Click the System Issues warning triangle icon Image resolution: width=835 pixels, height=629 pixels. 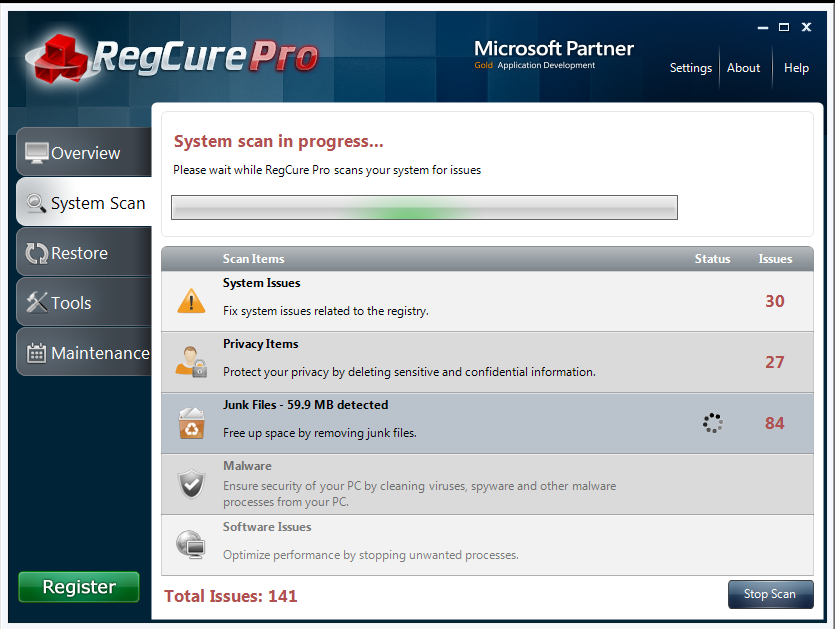coord(191,301)
